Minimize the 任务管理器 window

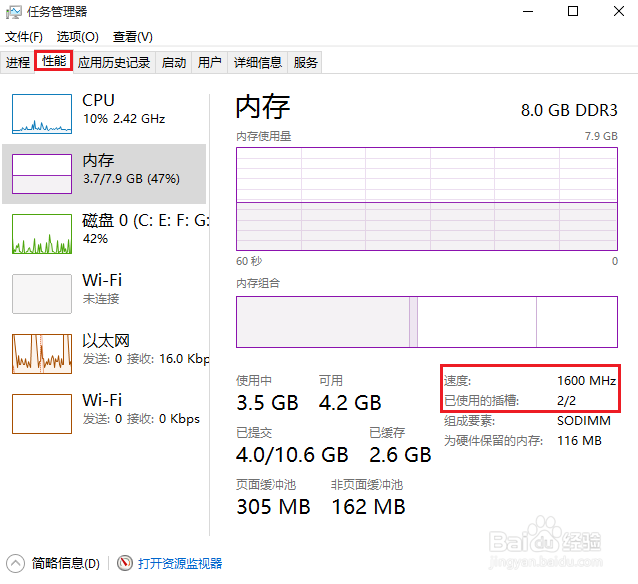(528, 11)
